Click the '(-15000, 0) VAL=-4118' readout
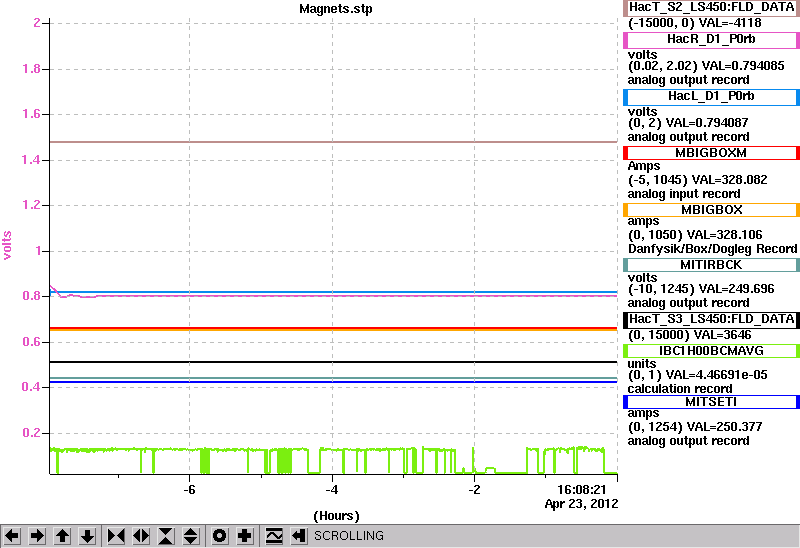Image resolution: width=800 pixels, height=548 pixels. point(695,23)
